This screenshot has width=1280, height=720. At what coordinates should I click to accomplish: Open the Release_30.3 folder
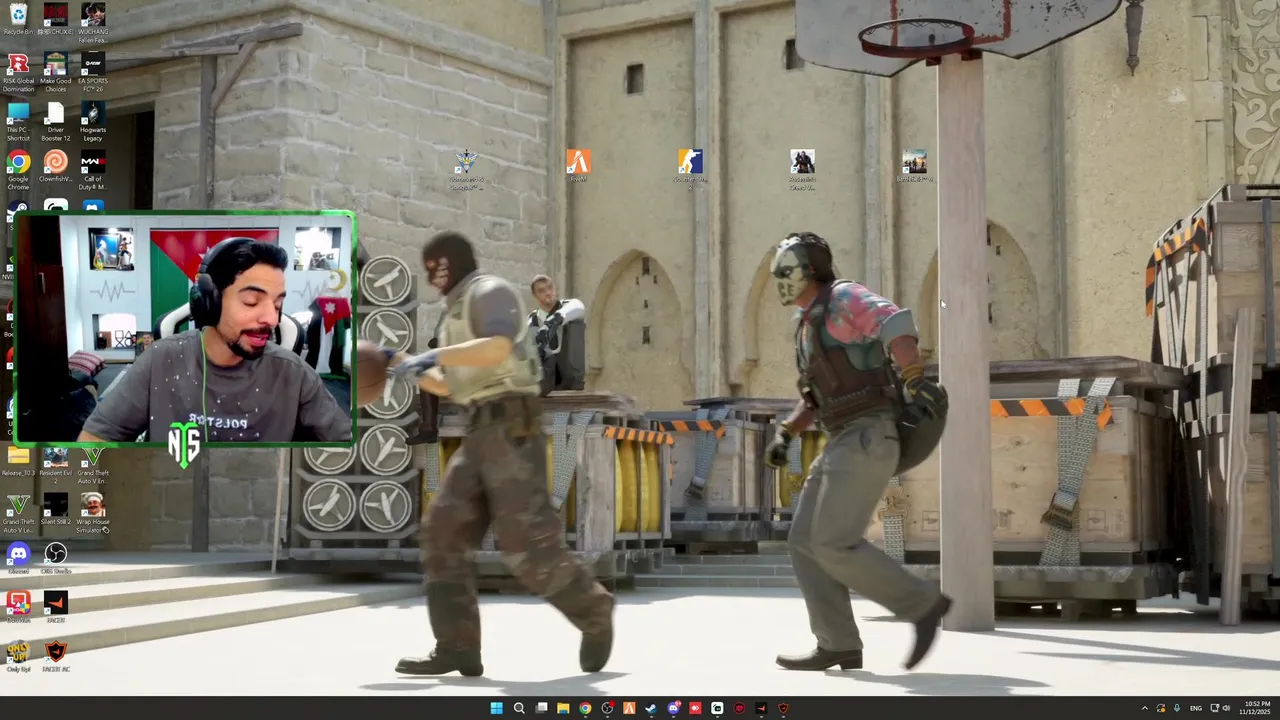pyautogui.click(x=18, y=461)
